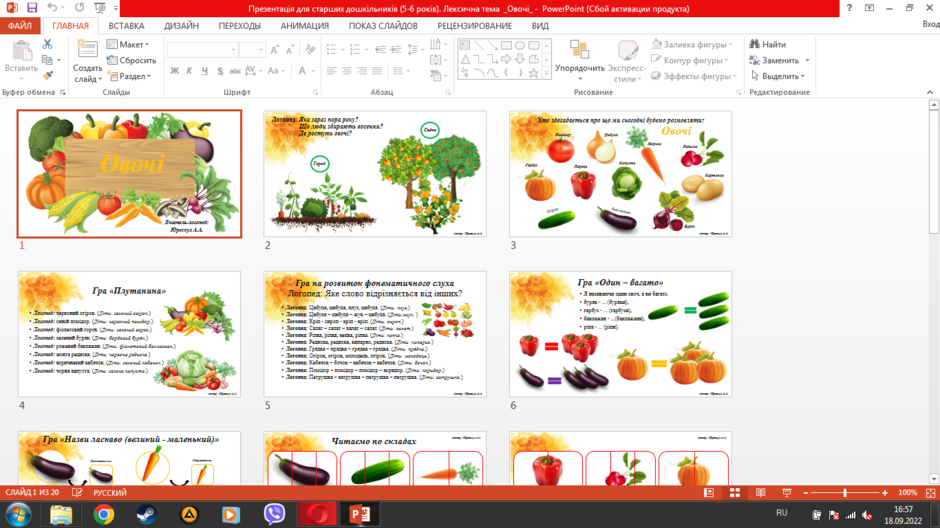Expand the Макет layout dropdown

tap(128, 44)
